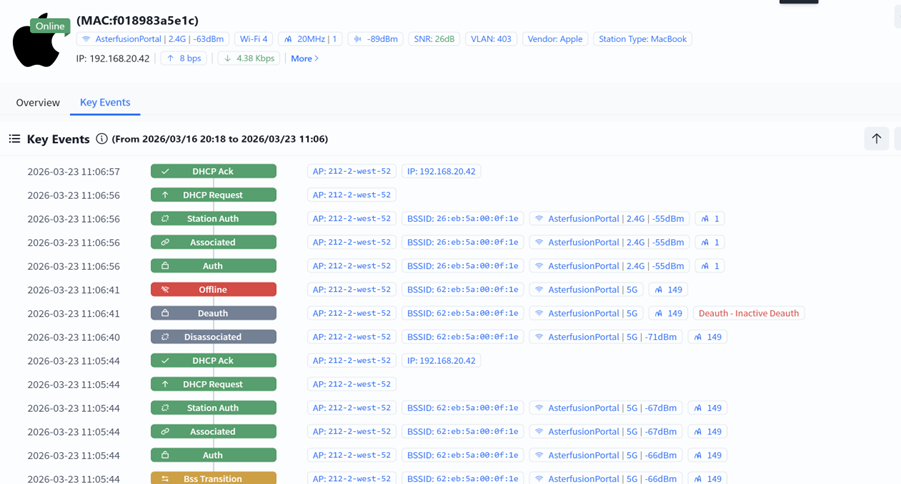Click the red Offline event badge

(213, 289)
